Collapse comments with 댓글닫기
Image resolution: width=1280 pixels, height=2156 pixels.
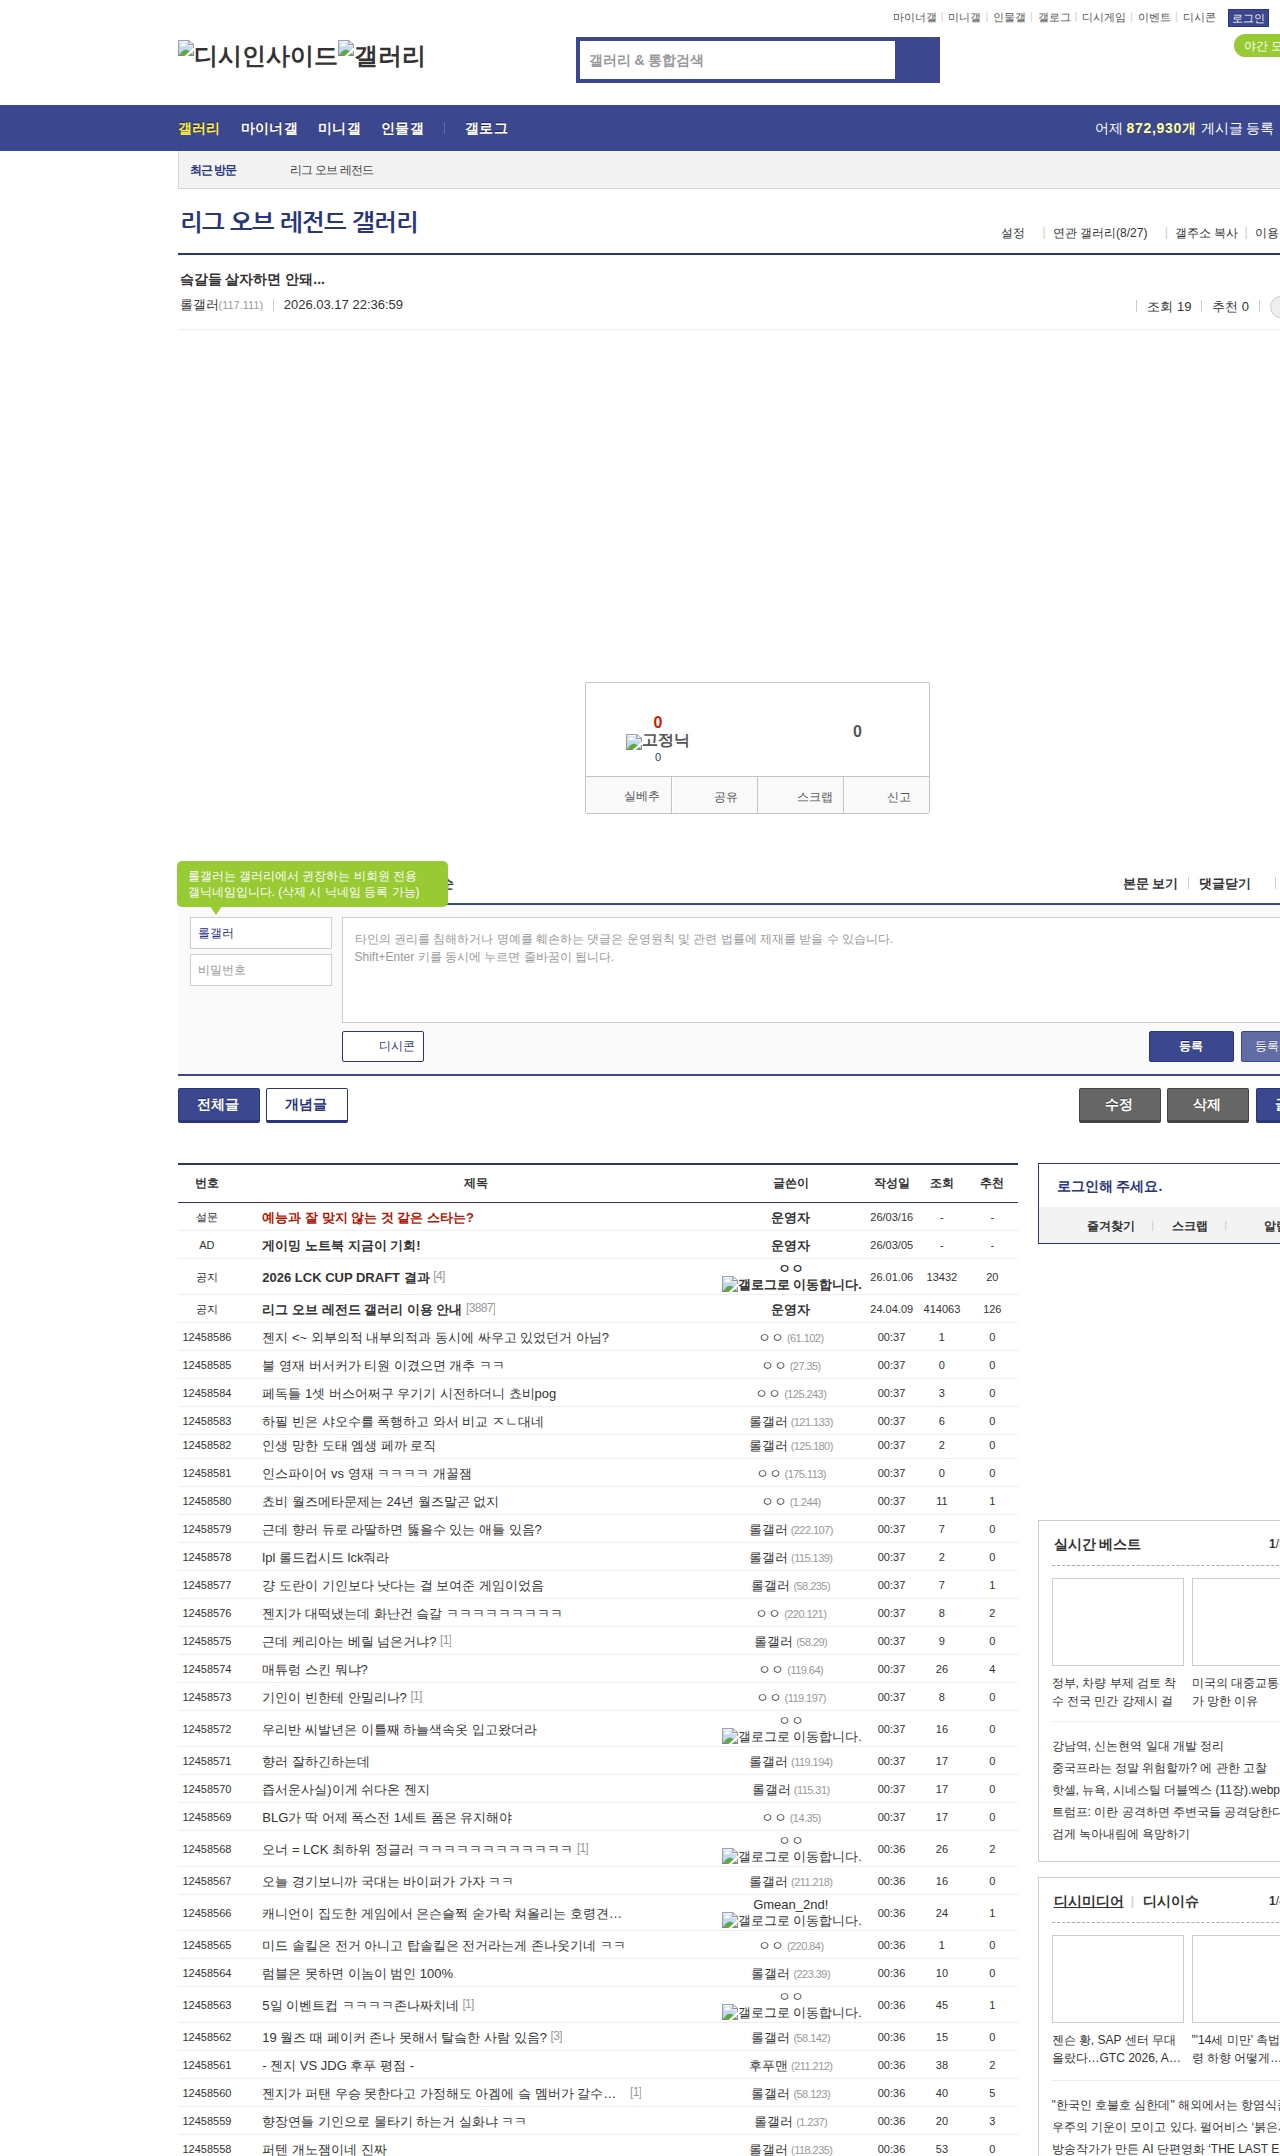[x=1225, y=884]
